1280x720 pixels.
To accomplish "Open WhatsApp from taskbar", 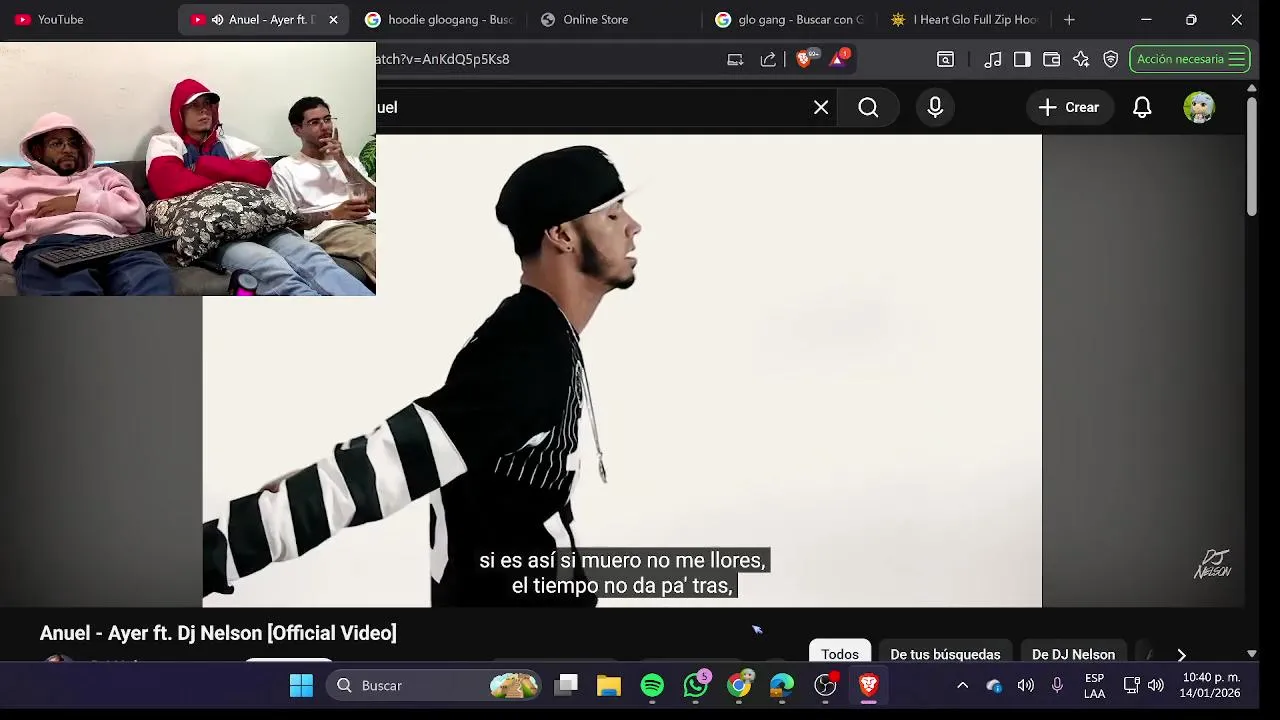I will (696, 685).
